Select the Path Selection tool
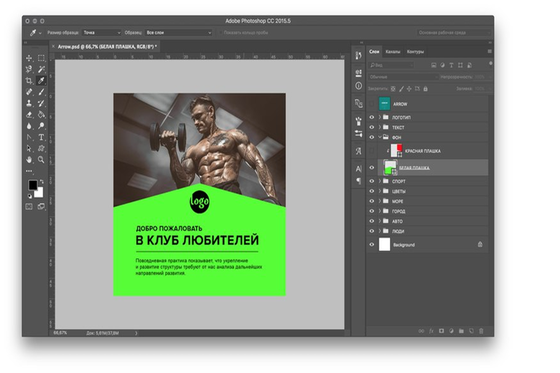 tap(29, 148)
